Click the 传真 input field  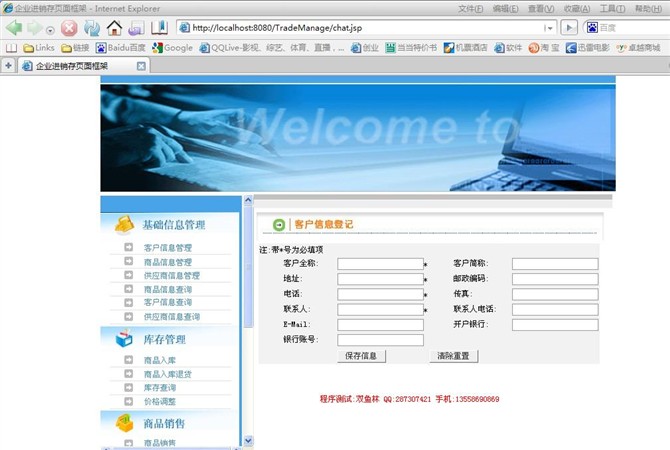pyautogui.click(x=555, y=294)
